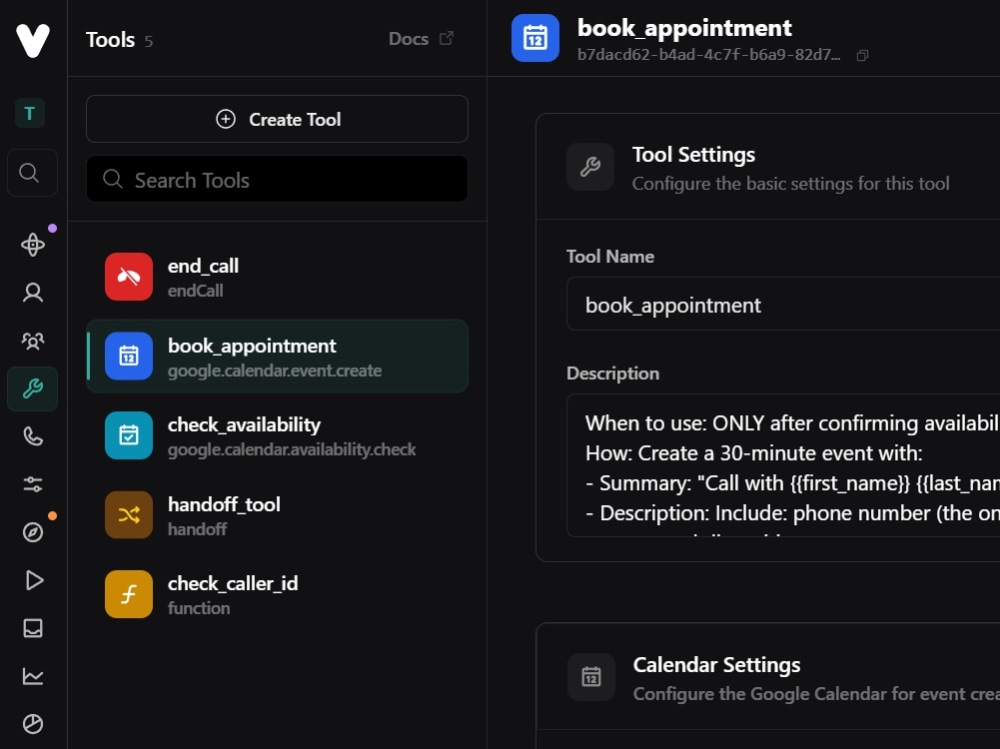Click the teal check_availability calendar icon
The width and height of the screenshot is (1000, 749).
coord(129,435)
